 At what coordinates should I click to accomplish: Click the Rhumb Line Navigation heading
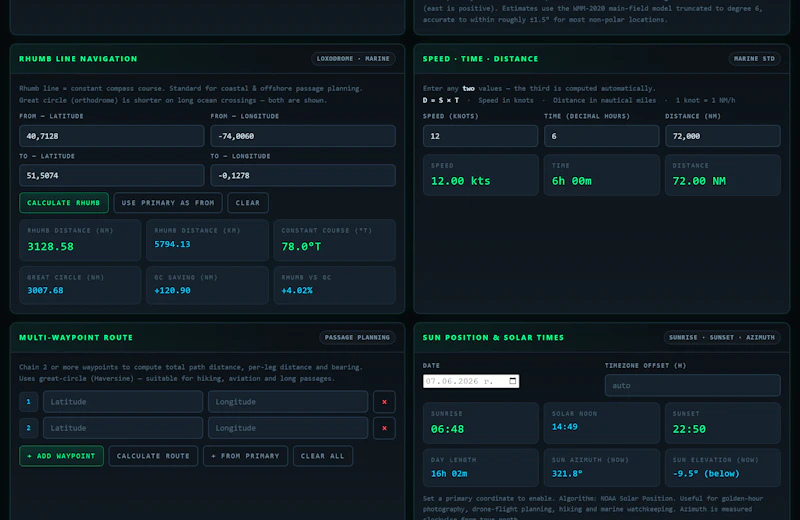(78, 59)
